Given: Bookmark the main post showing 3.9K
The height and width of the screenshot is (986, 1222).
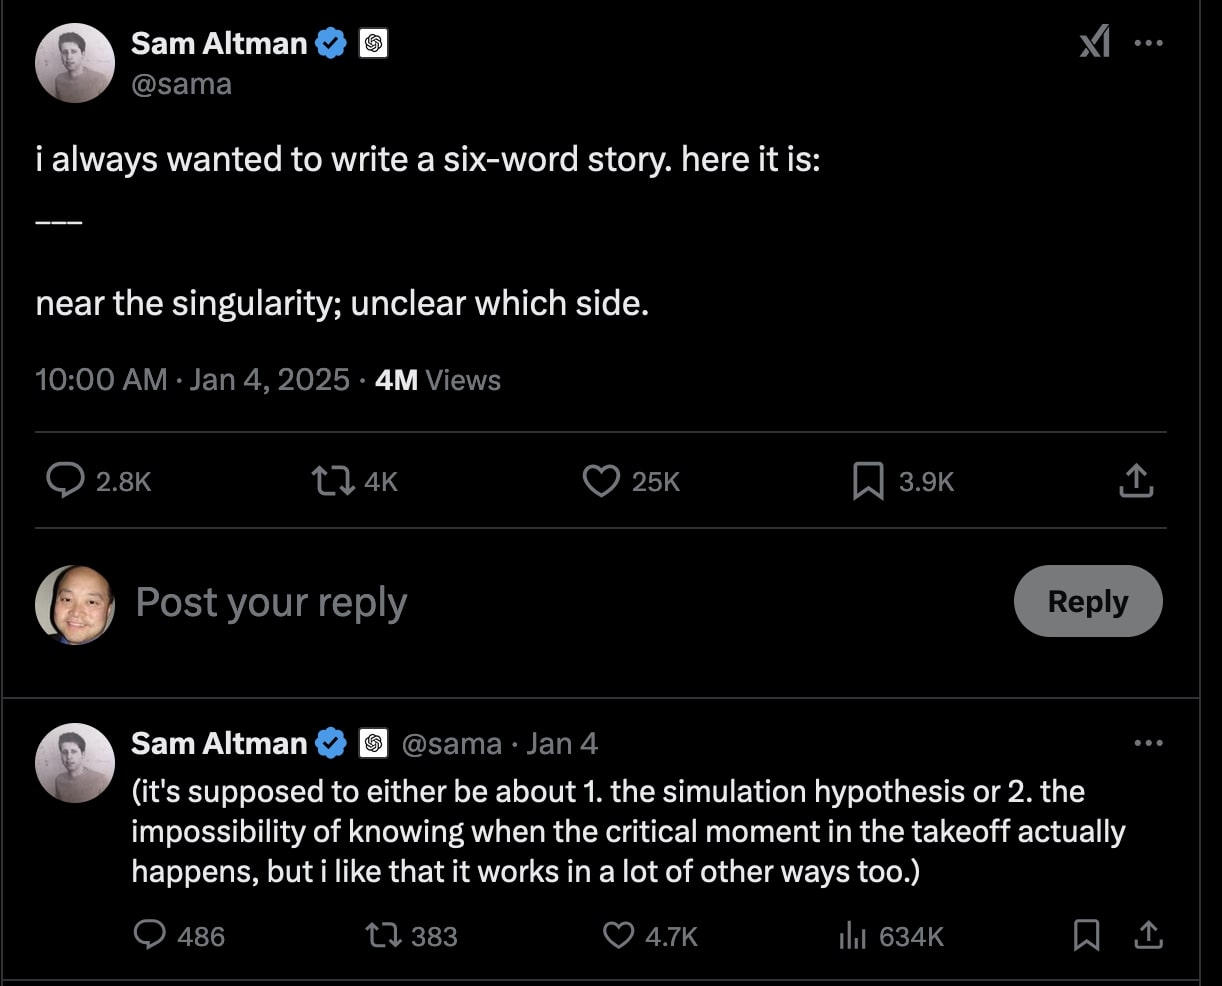Looking at the screenshot, I should click(x=867, y=481).
